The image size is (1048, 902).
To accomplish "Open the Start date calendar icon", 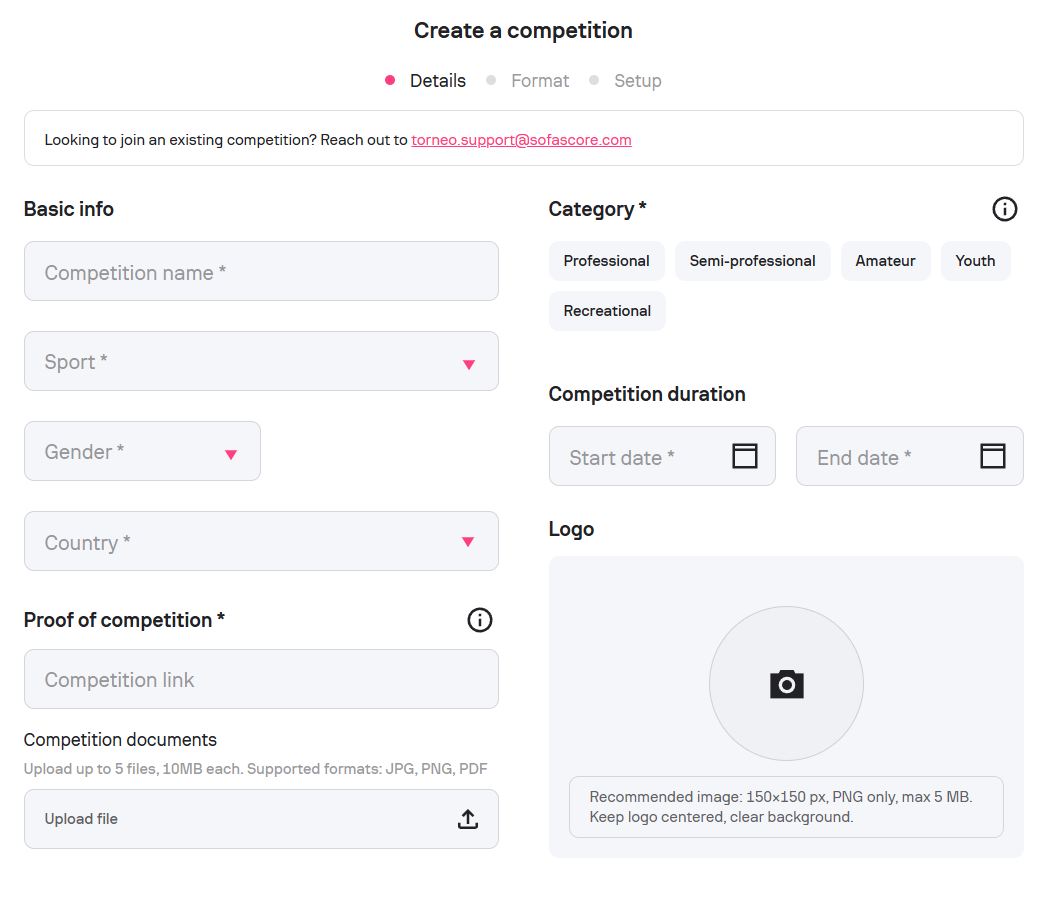I will 745,456.
